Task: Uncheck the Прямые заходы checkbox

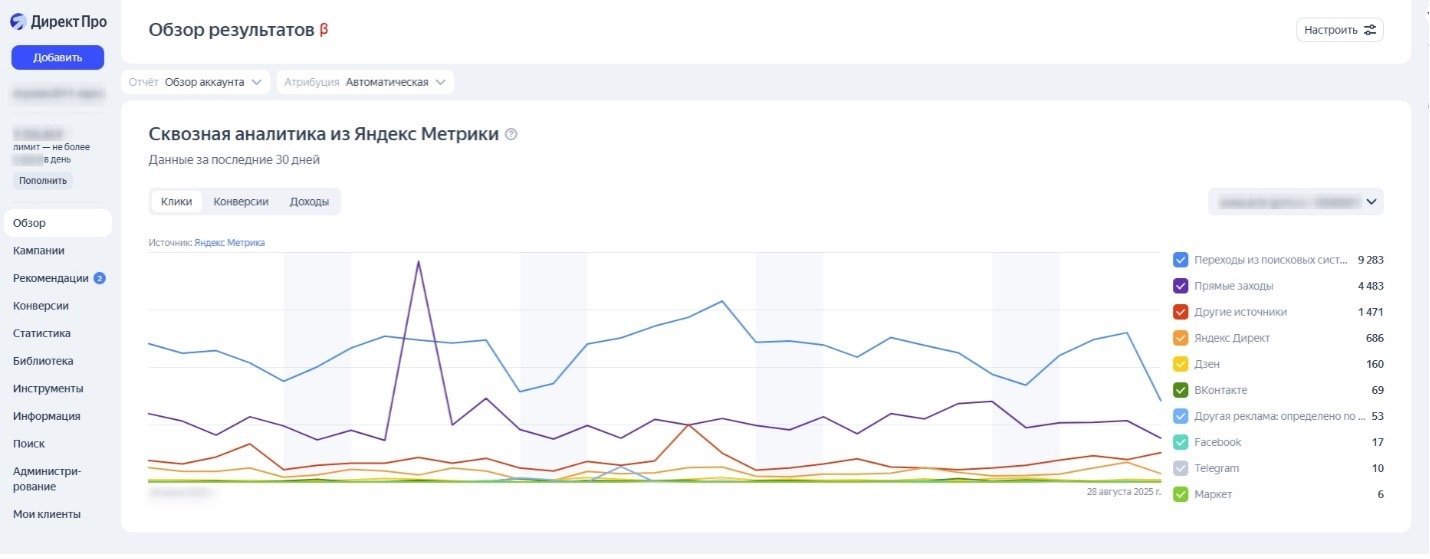Action: coord(1181,286)
